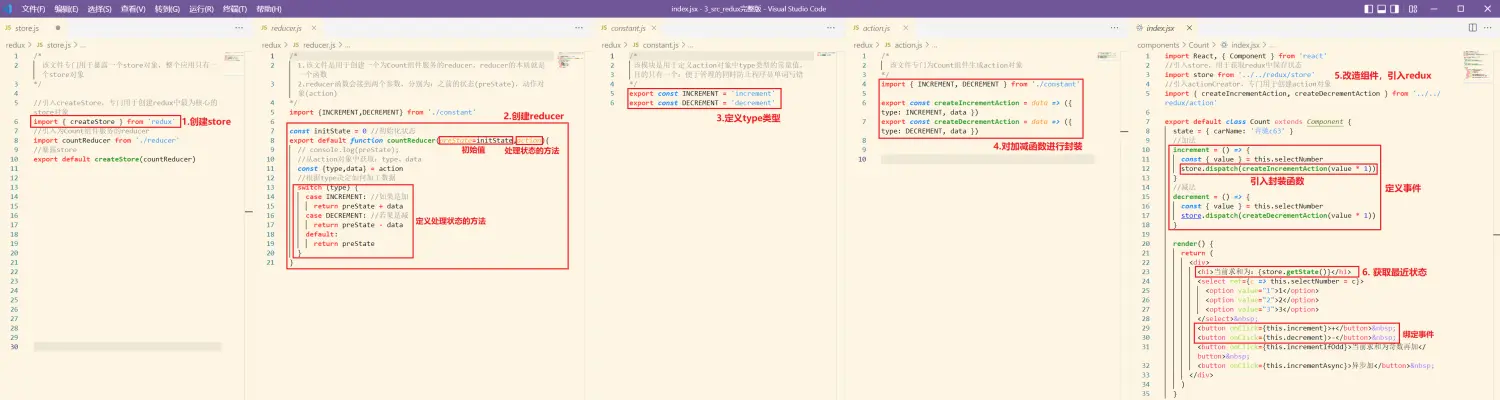Click 'redux' breadcrumb above reducer.js
Image resolution: width=1500 pixels, height=400 pixels.
point(271,45)
